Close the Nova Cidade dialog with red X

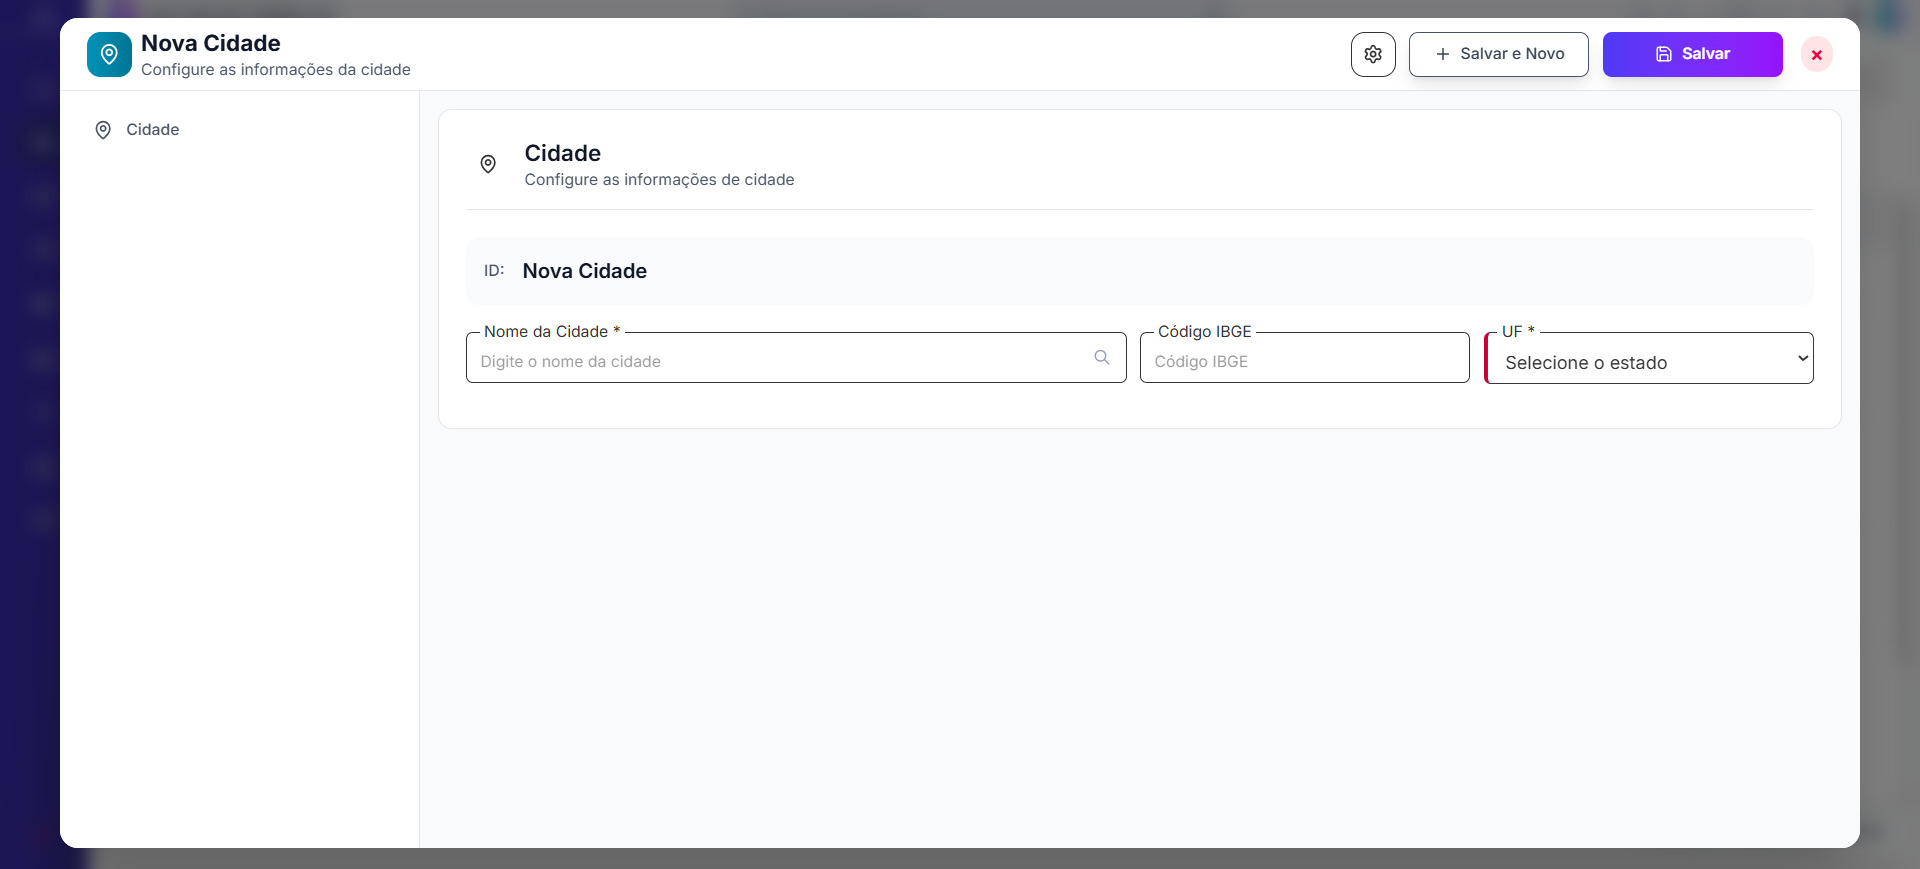pyautogui.click(x=1816, y=55)
